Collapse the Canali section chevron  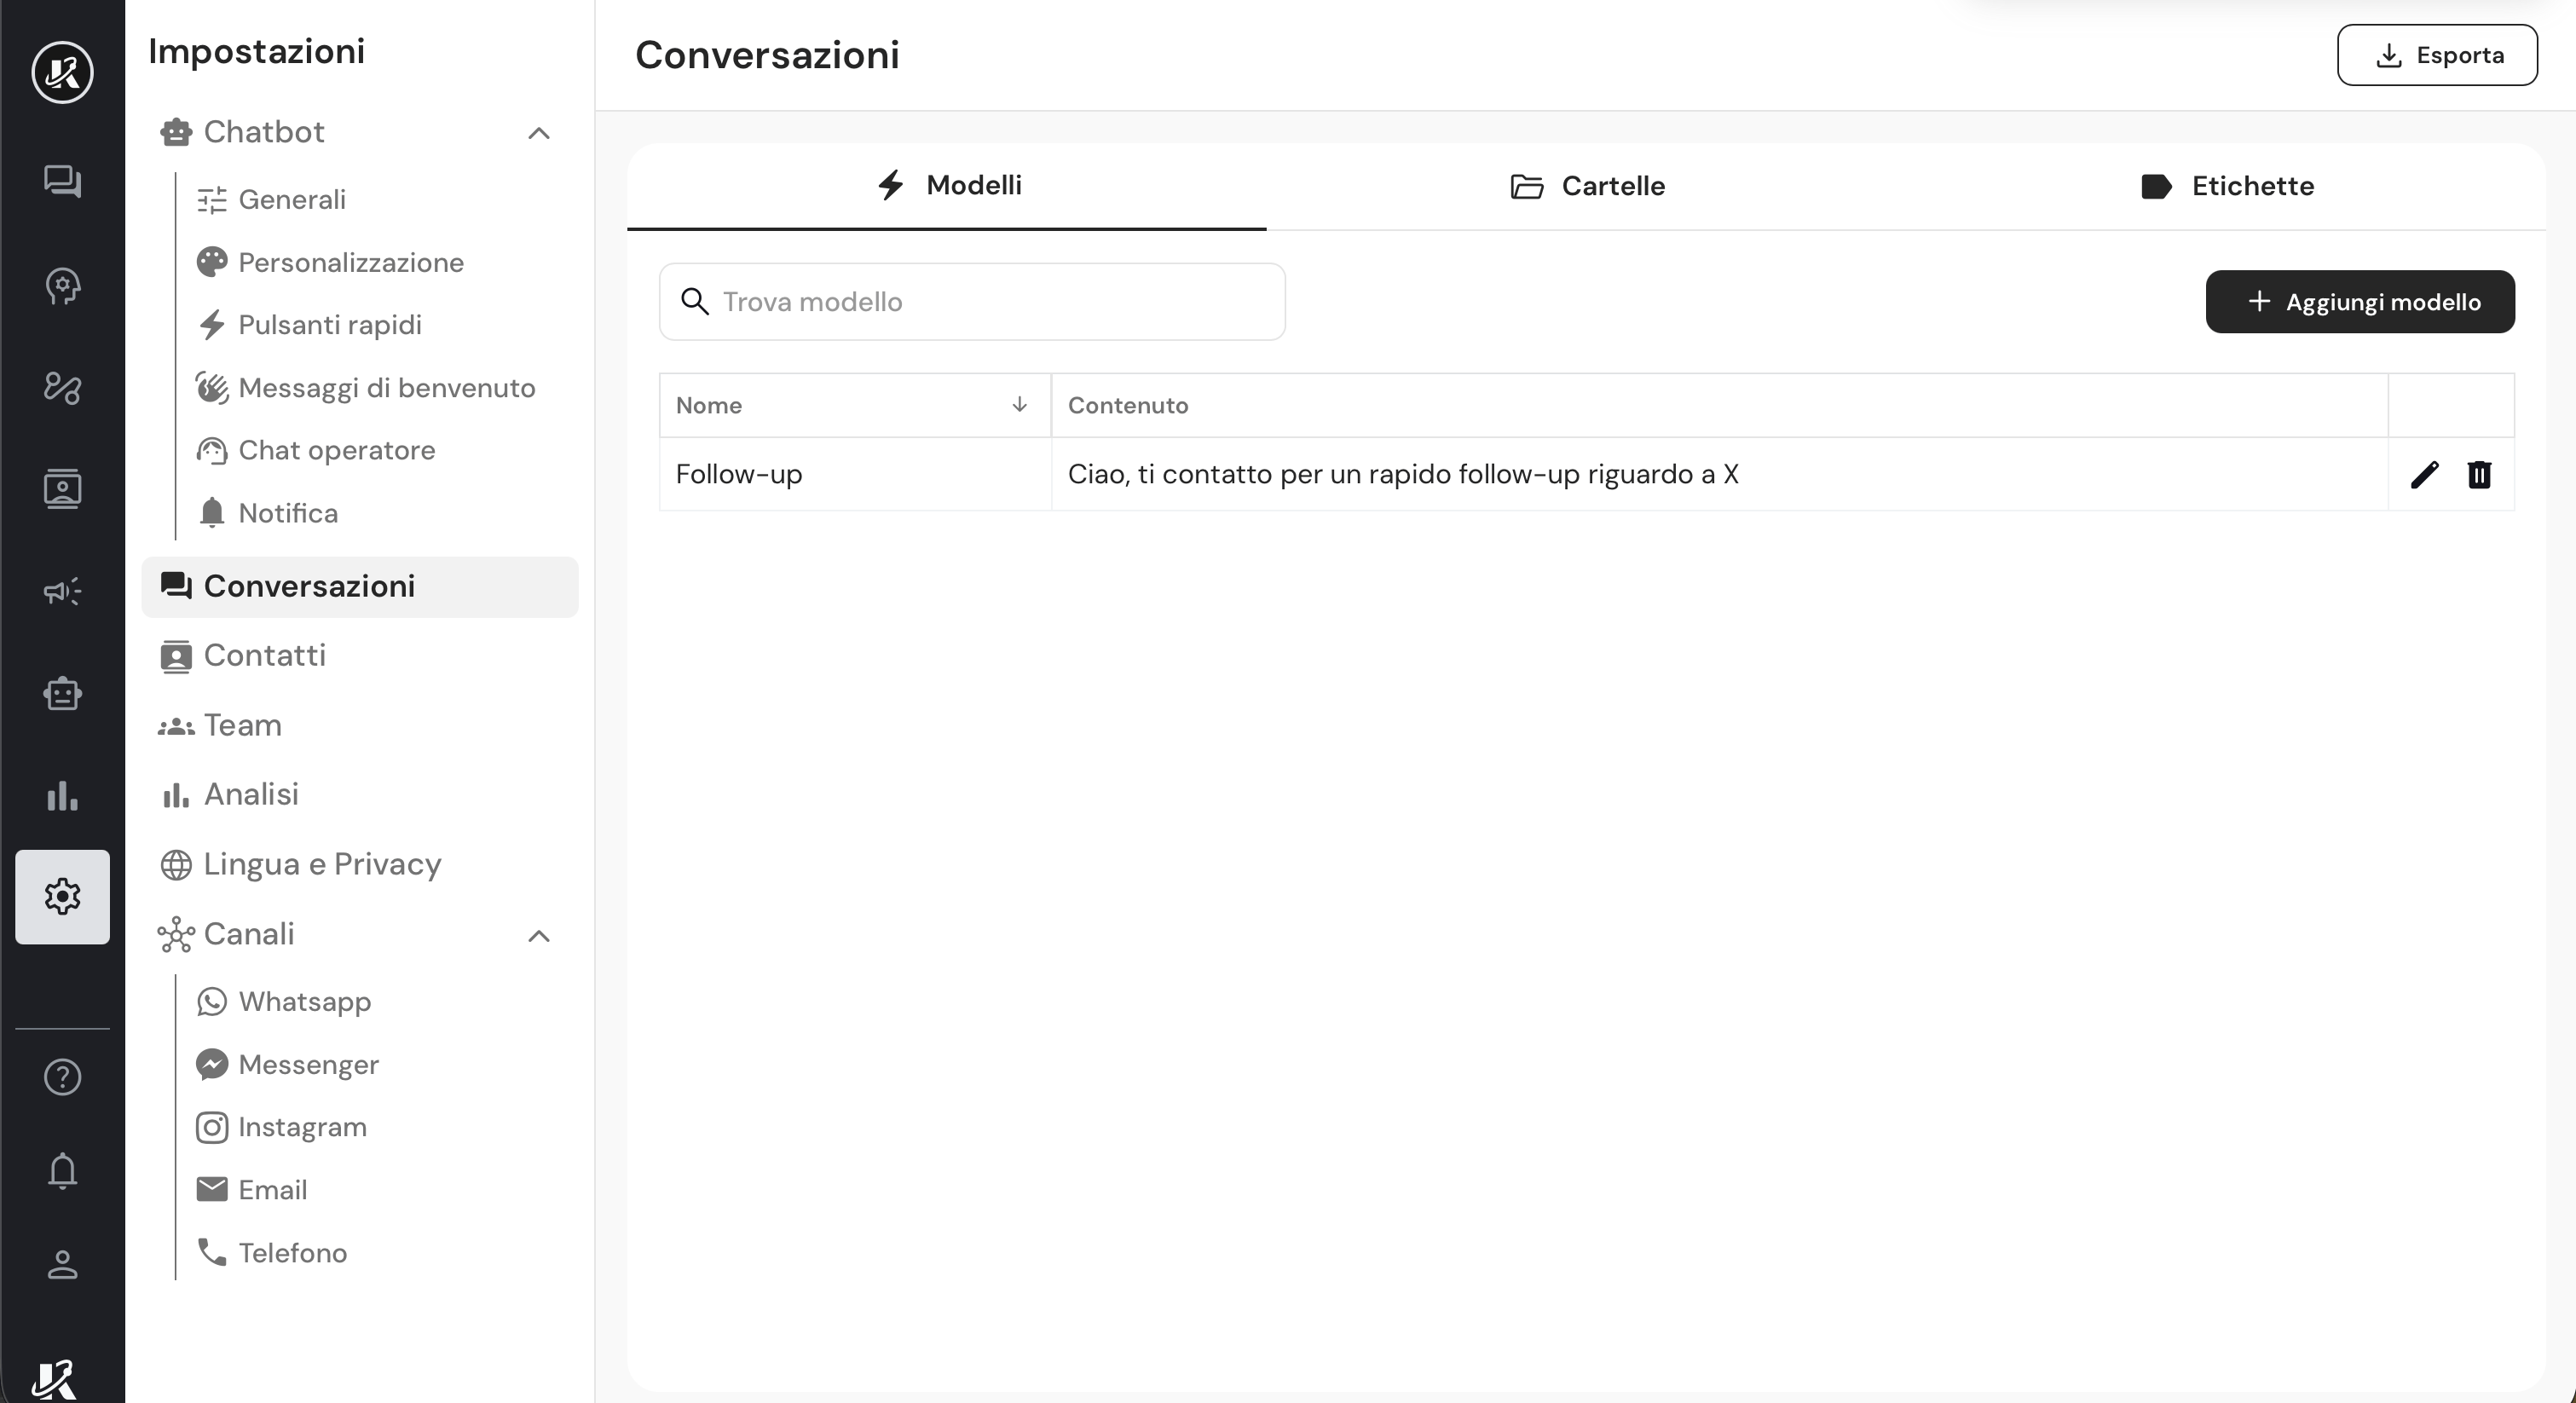click(x=539, y=936)
